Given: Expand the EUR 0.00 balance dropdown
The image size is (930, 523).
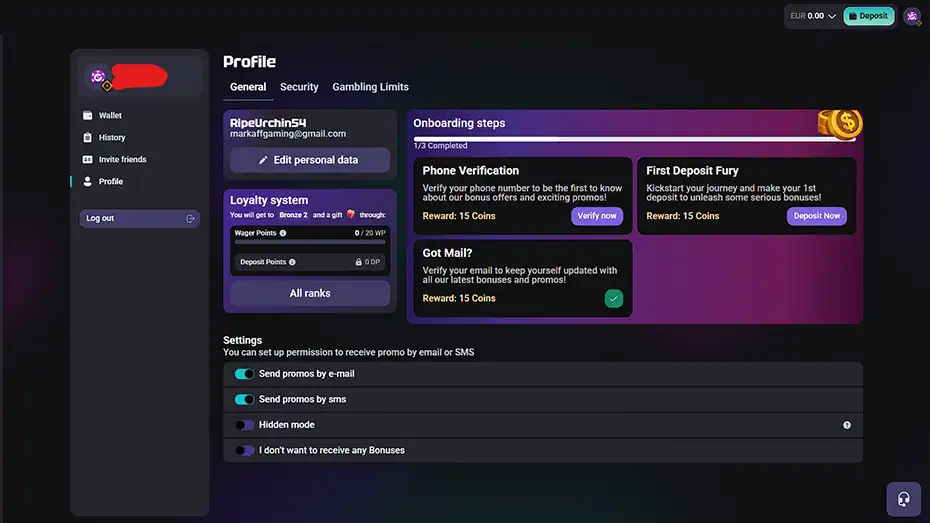Looking at the screenshot, I should (x=813, y=16).
